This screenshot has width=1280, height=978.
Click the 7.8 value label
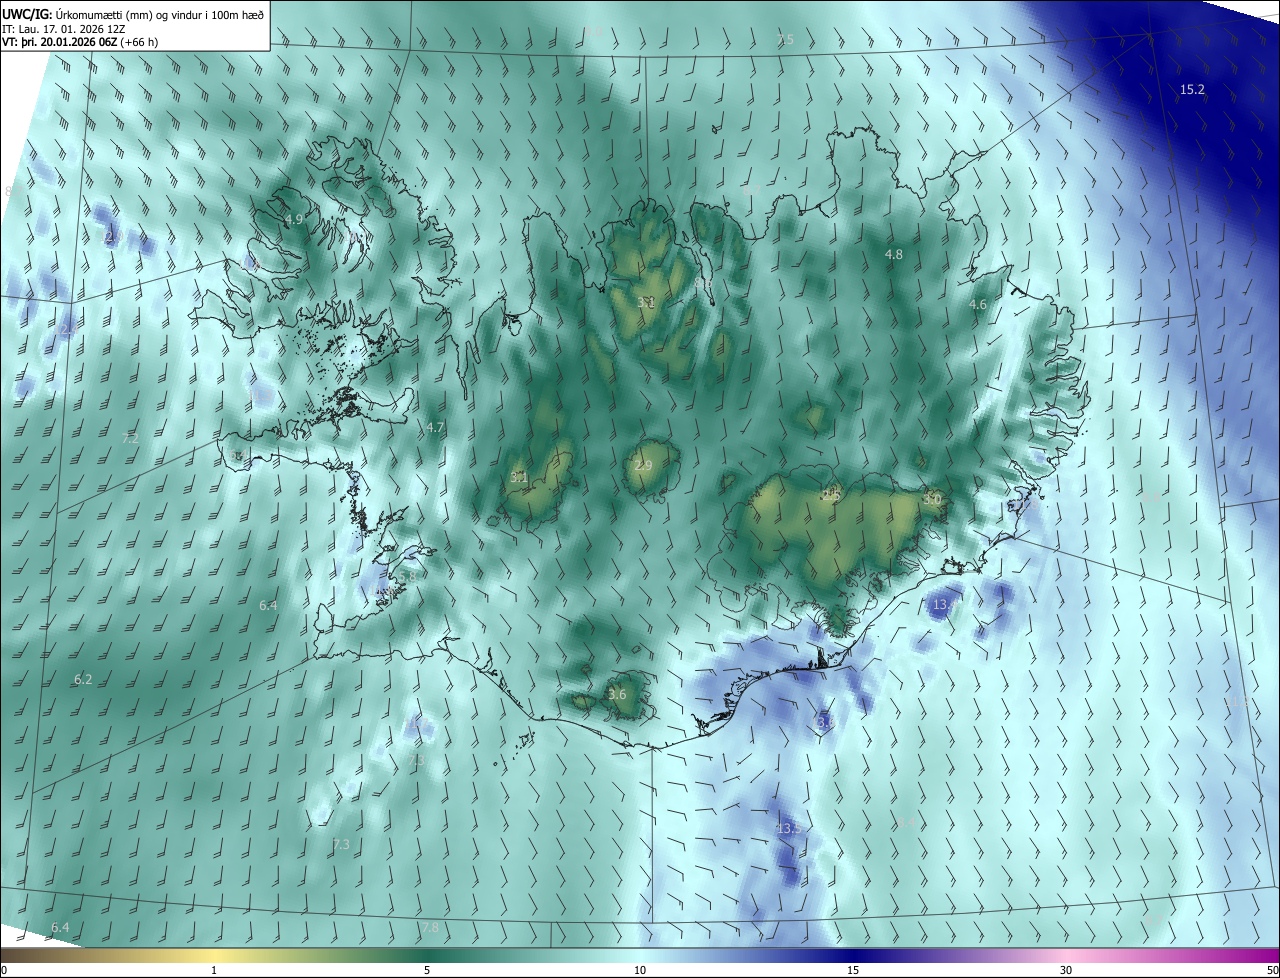point(430,929)
